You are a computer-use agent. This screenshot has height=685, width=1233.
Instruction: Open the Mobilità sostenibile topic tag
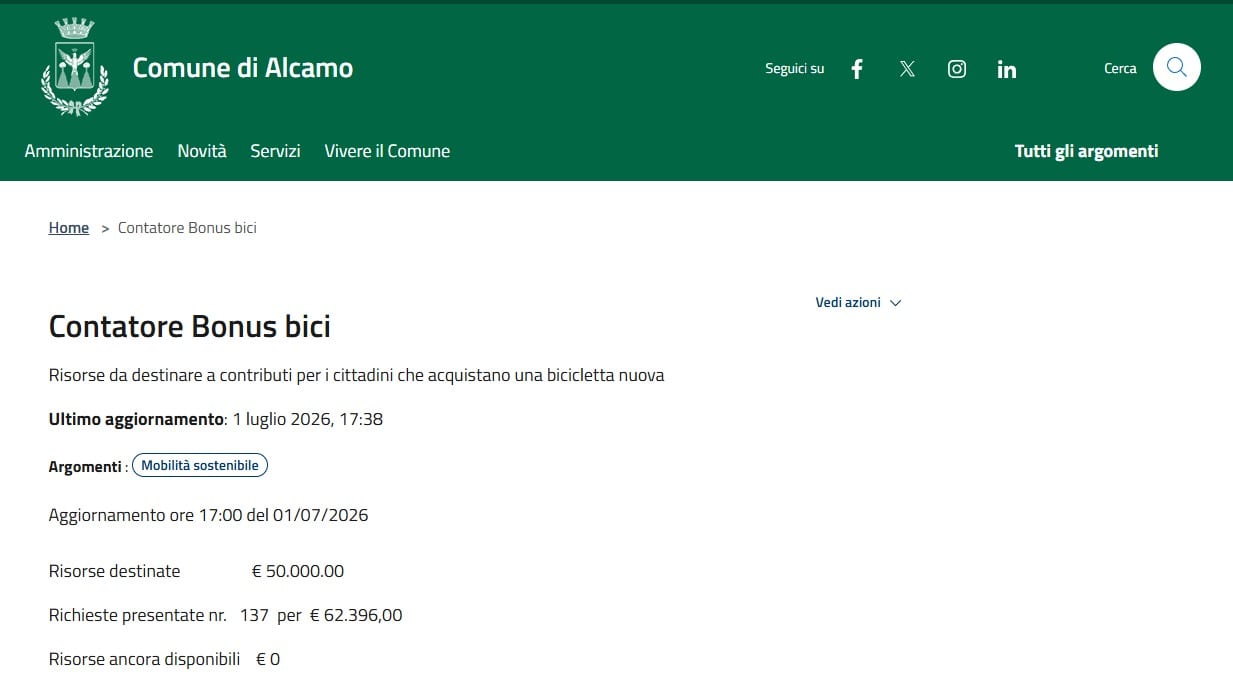pyautogui.click(x=200, y=465)
